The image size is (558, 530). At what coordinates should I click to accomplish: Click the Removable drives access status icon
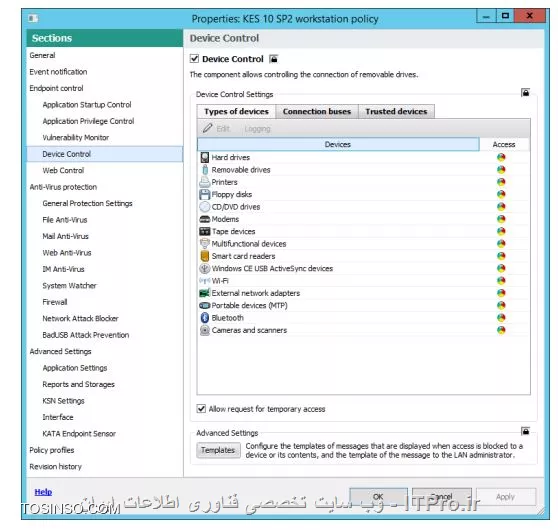[501, 170]
